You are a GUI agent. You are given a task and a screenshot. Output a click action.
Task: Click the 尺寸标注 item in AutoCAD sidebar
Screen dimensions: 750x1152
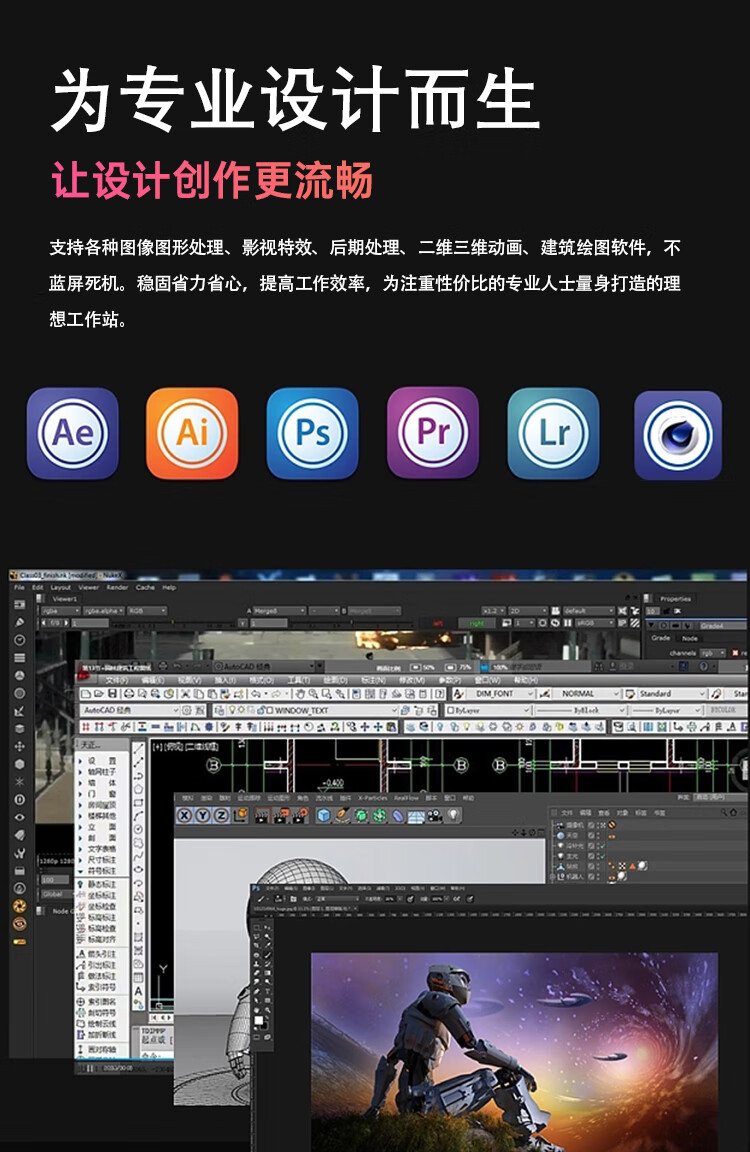click(101, 859)
